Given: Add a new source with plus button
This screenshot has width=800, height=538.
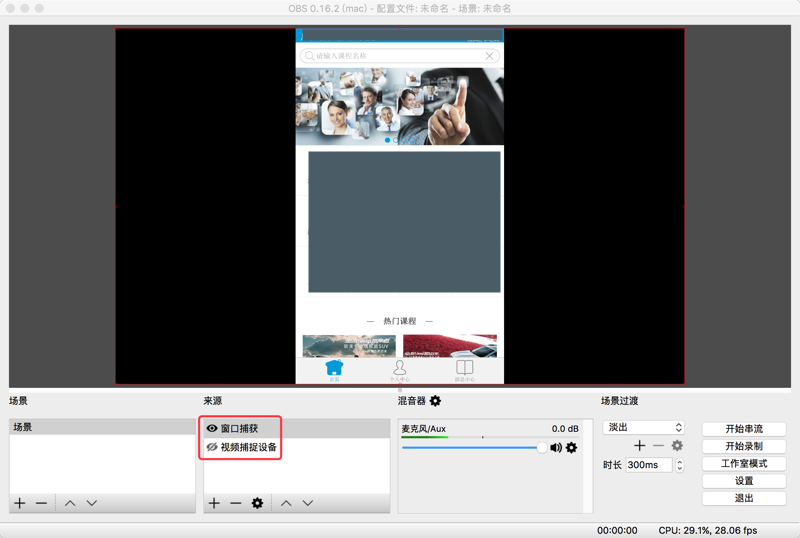Looking at the screenshot, I should tap(214, 503).
